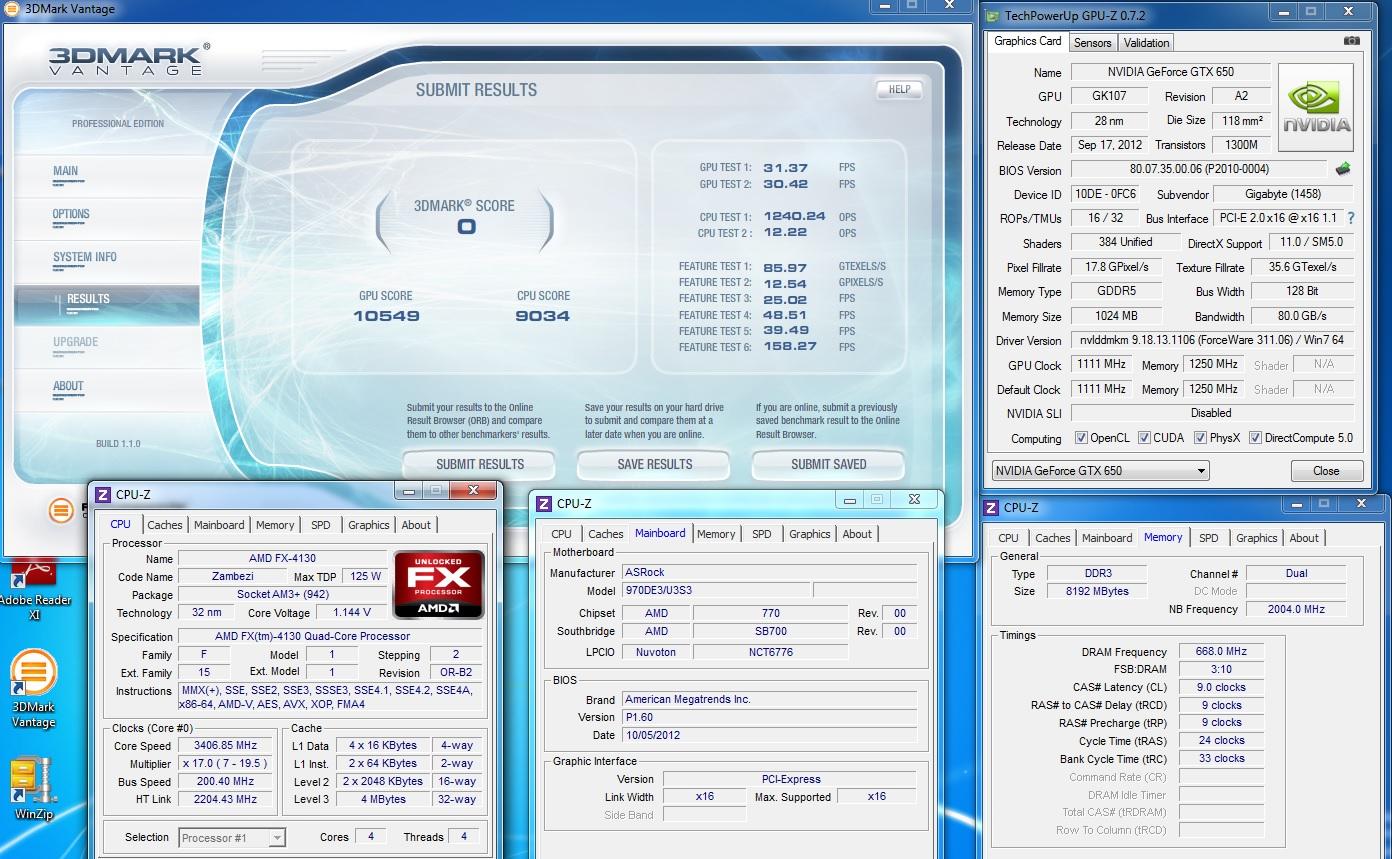Click the Memory Size 8192 MBytes value
1392x859 pixels.
point(1099,591)
